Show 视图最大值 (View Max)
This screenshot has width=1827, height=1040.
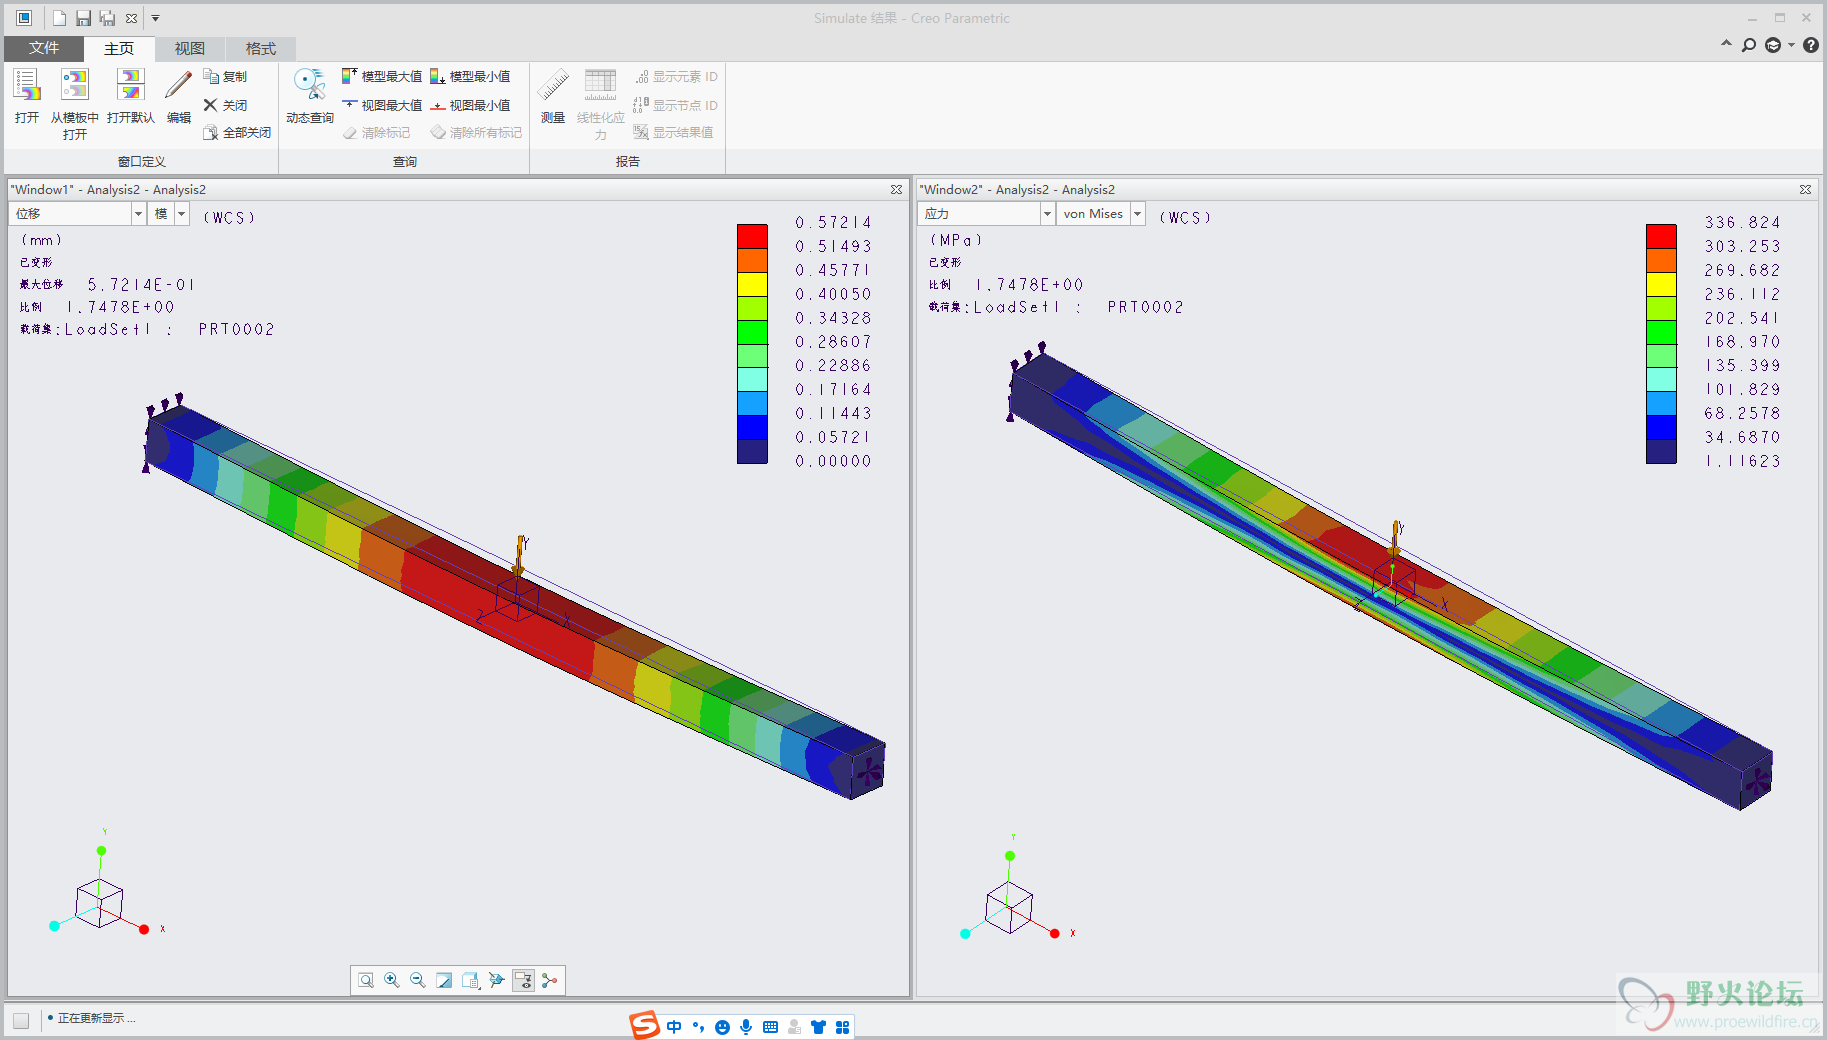[382, 105]
